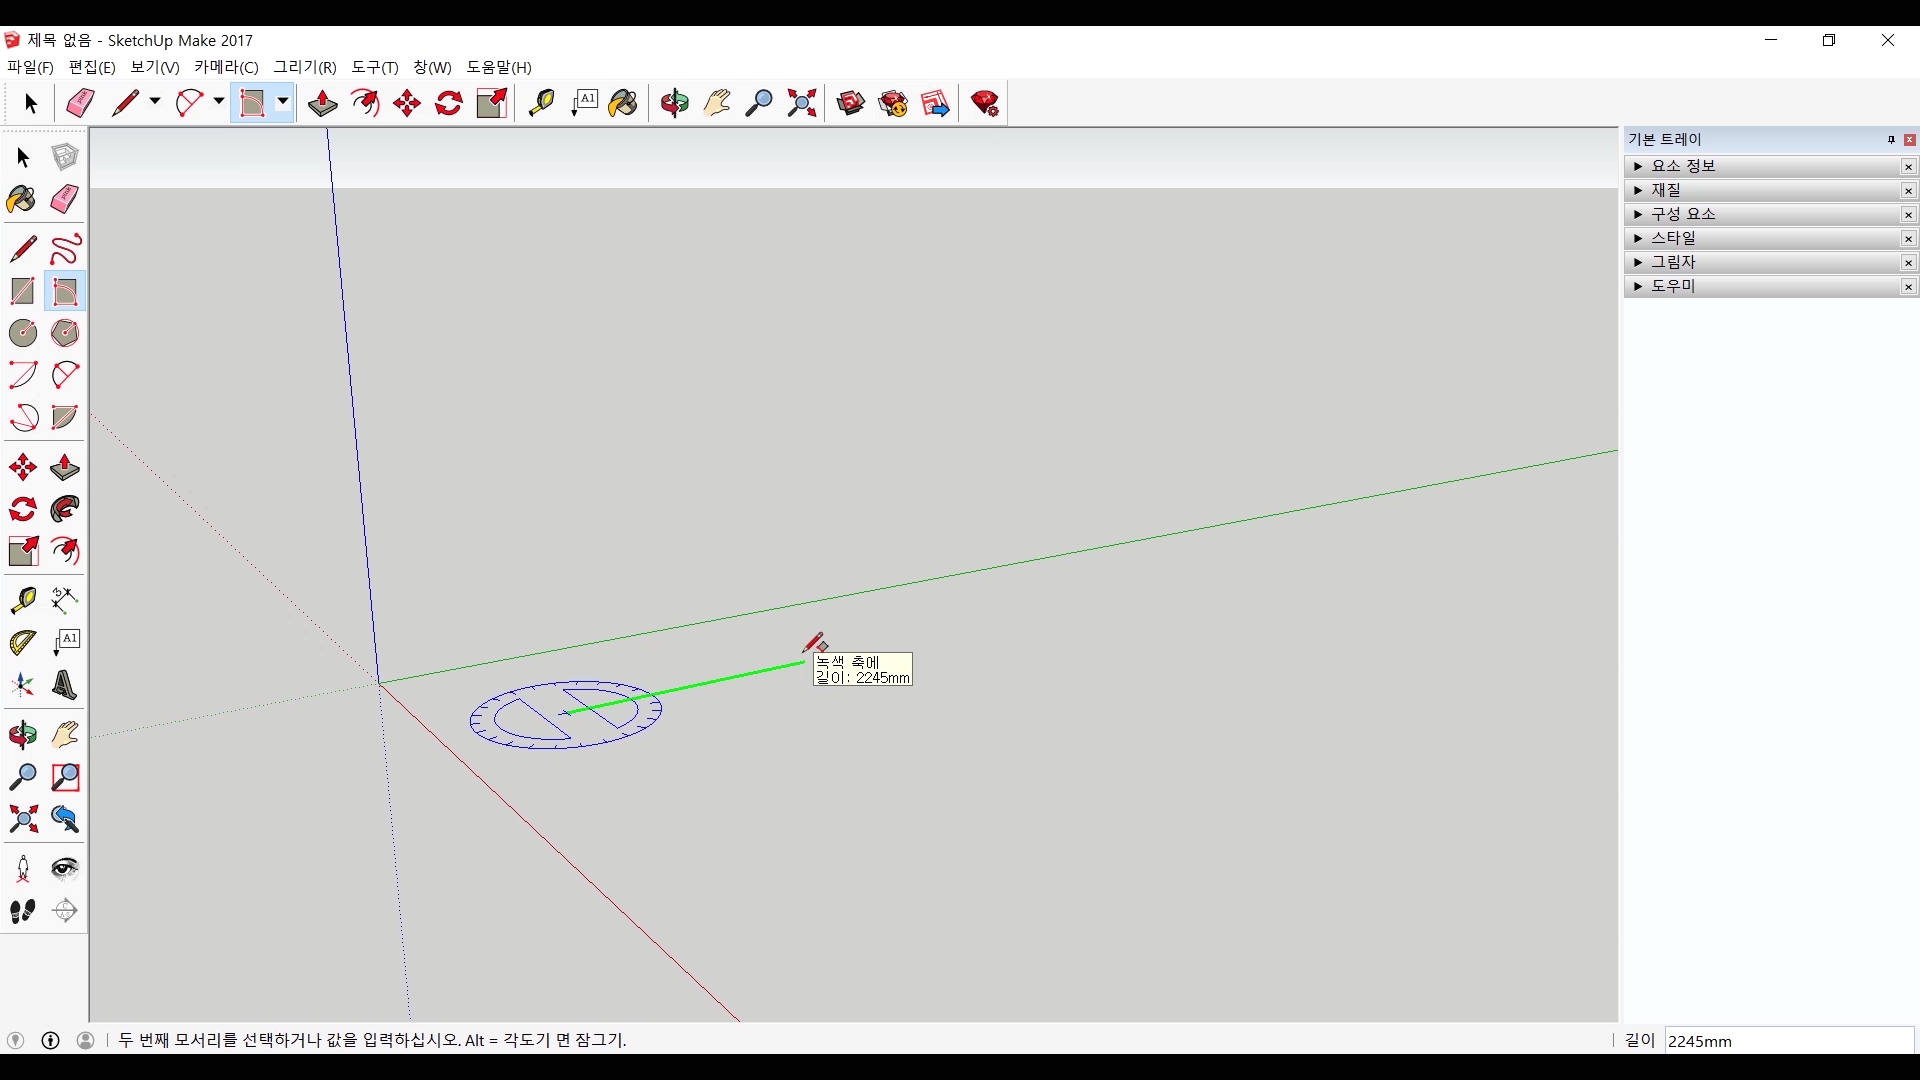This screenshot has height=1080, width=1920.
Task: Select the Circle tool in left toolbar
Action: [x=23, y=333]
